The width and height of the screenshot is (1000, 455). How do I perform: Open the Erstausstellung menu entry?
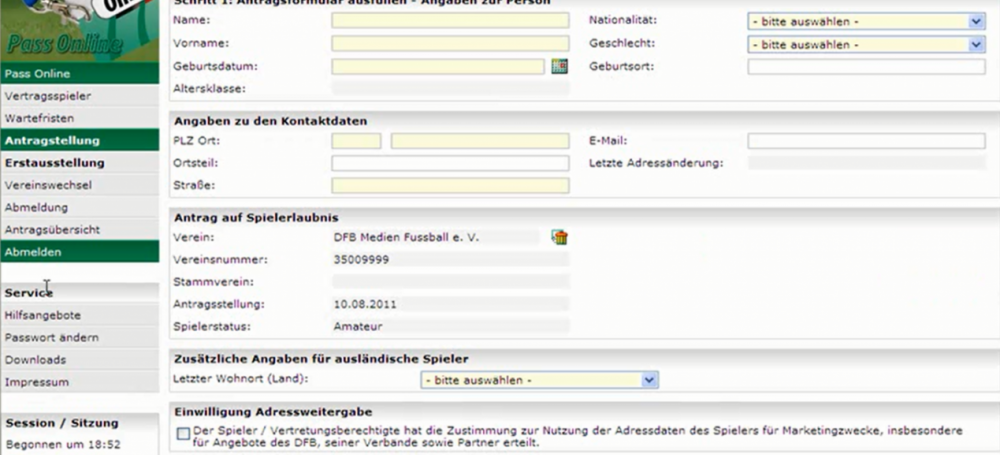(x=80, y=163)
